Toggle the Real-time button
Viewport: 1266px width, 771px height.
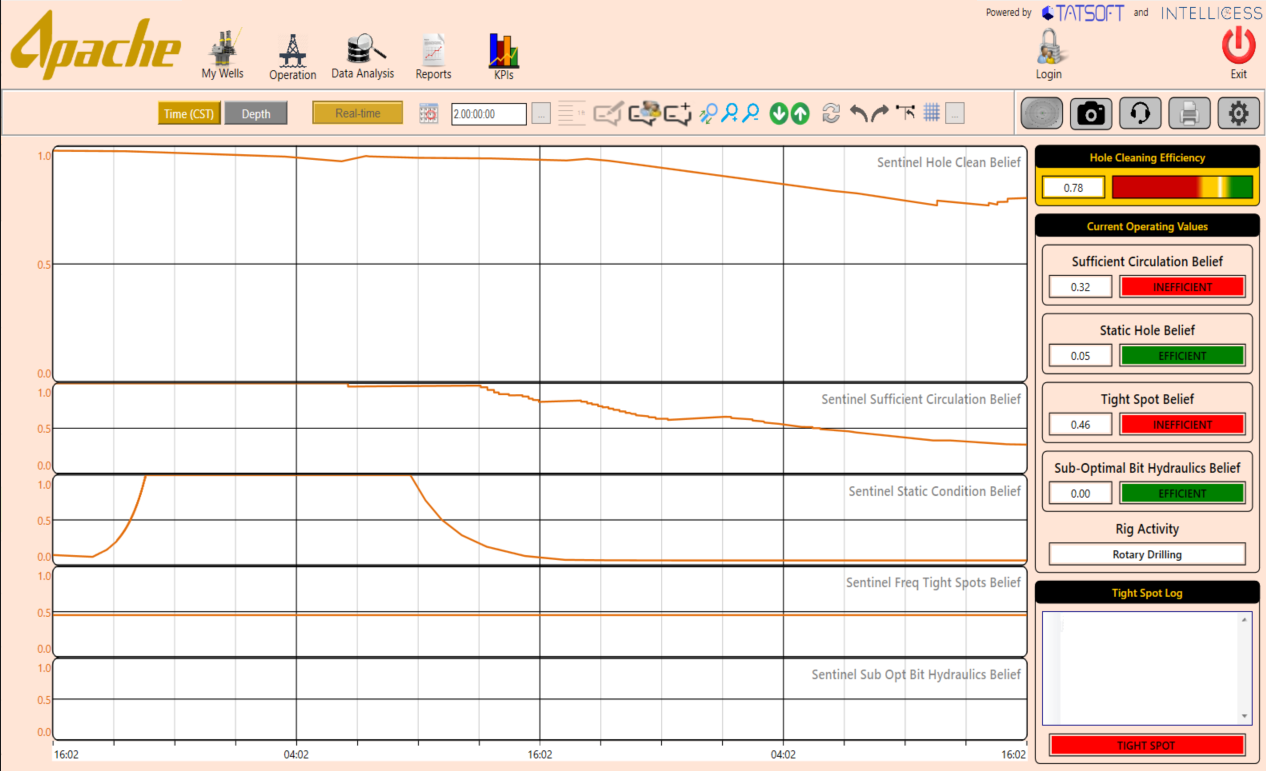pyautogui.click(x=357, y=113)
